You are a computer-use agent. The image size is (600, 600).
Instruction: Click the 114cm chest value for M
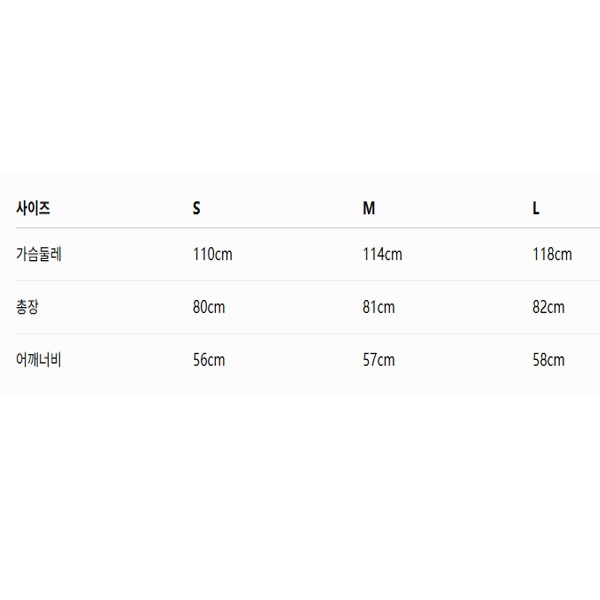click(x=382, y=254)
